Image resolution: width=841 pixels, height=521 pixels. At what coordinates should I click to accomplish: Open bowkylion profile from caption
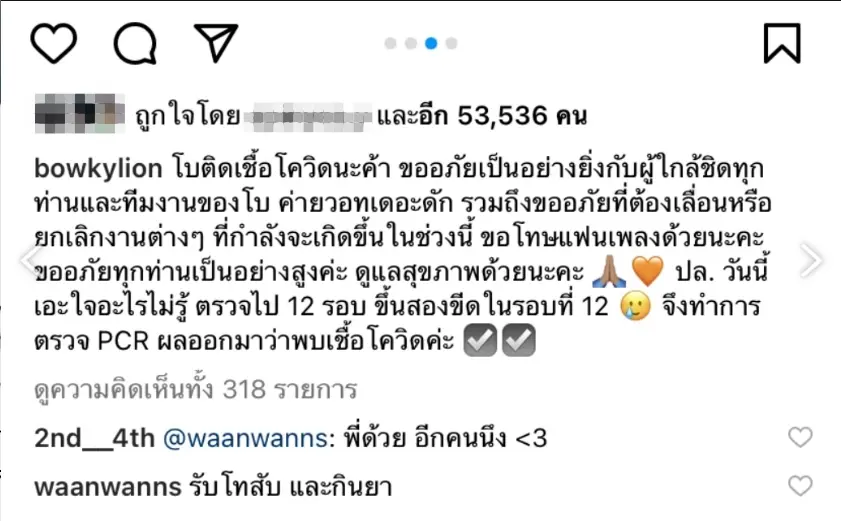coord(98,168)
